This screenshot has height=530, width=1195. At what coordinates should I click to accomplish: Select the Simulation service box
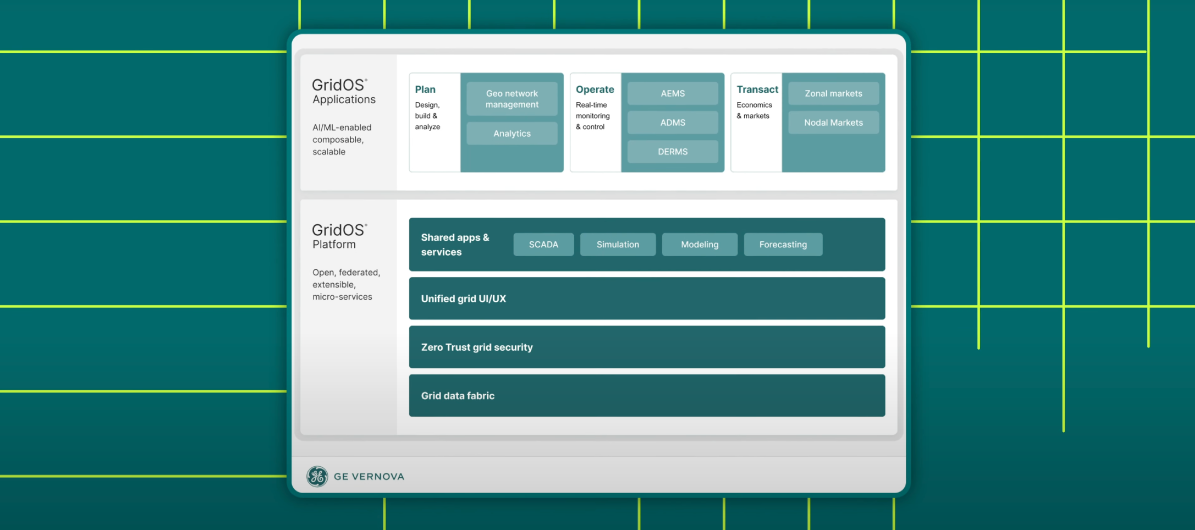coord(617,245)
